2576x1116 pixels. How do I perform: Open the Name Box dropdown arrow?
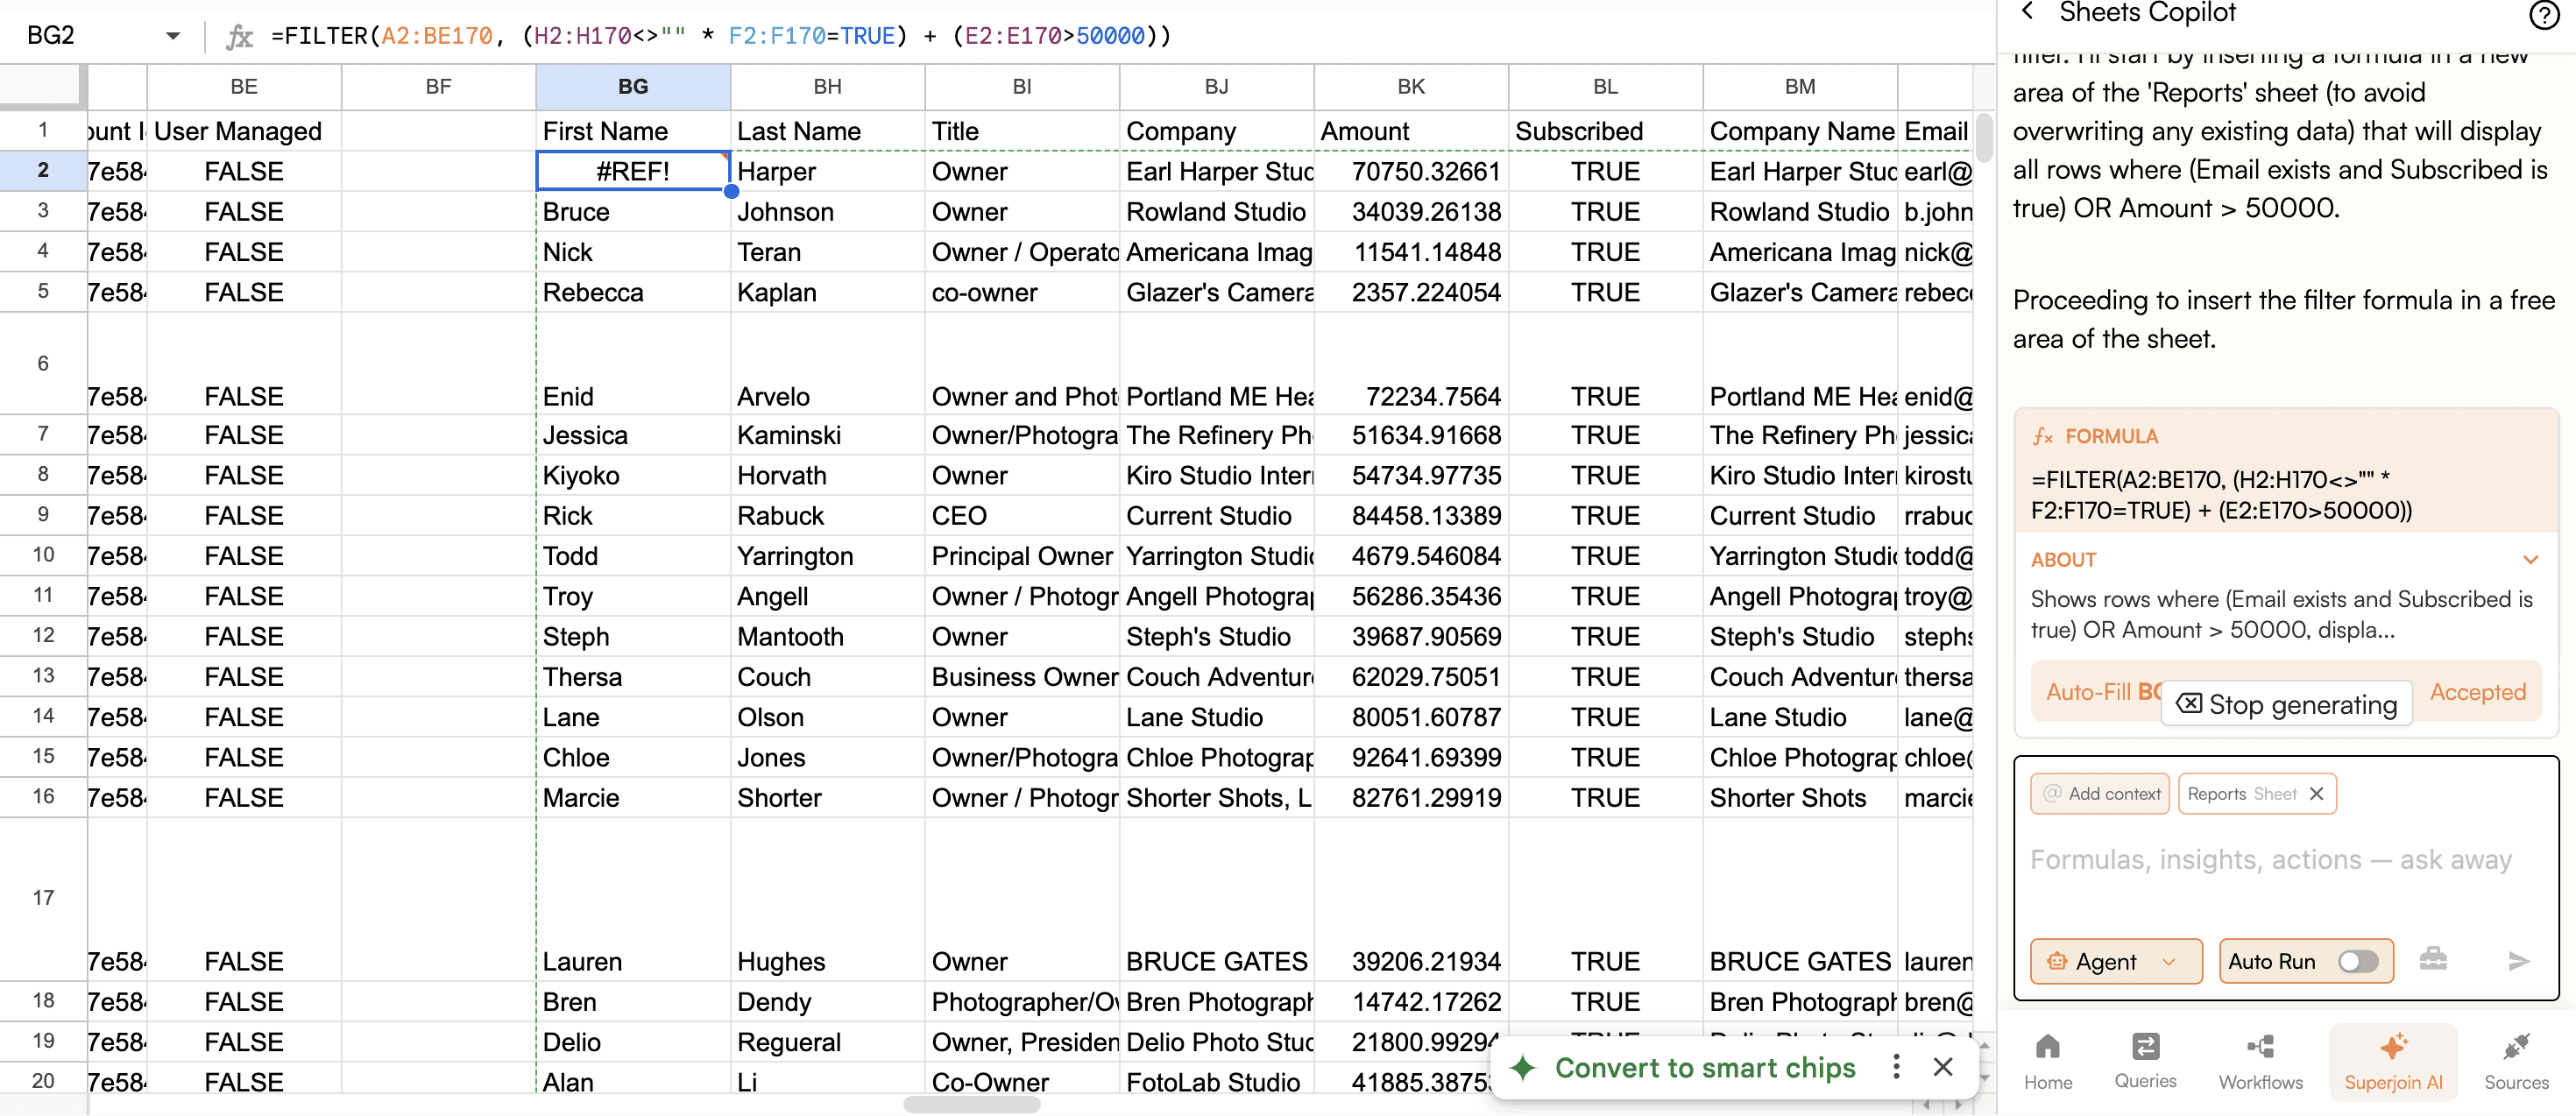(x=173, y=36)
